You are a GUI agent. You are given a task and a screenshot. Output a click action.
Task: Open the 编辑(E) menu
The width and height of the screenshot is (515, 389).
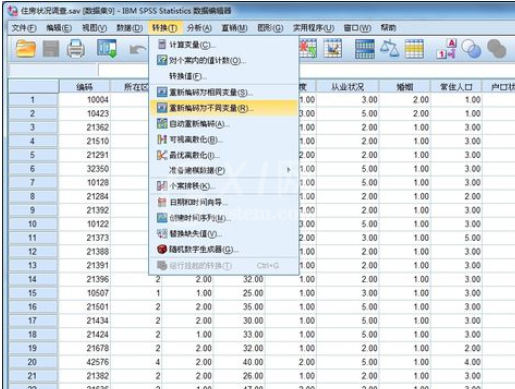[59, 28]
